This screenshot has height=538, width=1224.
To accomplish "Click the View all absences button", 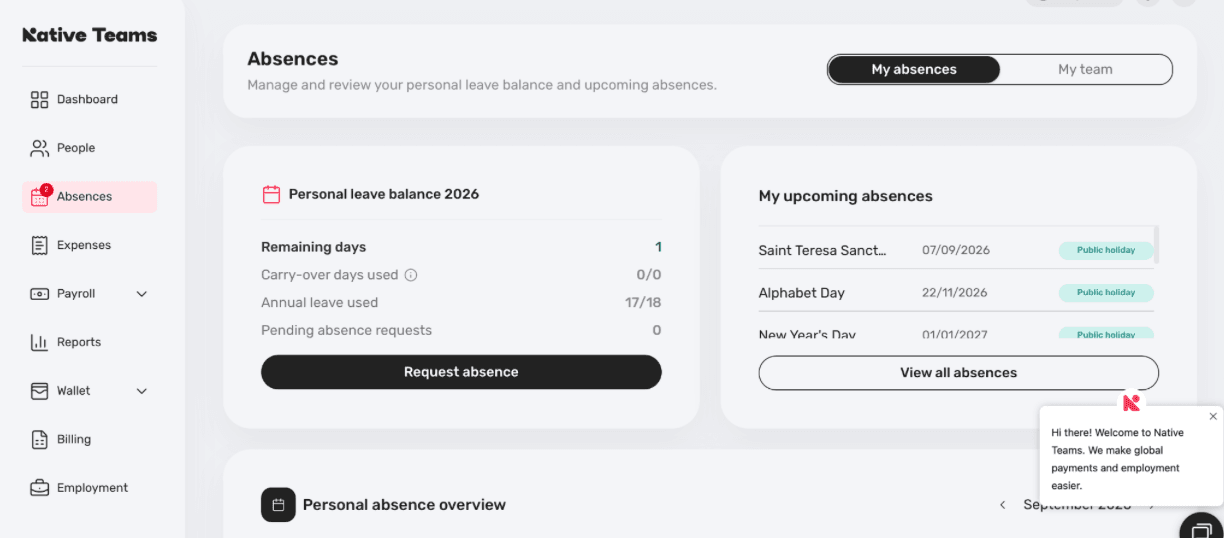I will pyautogui.click(x=958, y=373).
